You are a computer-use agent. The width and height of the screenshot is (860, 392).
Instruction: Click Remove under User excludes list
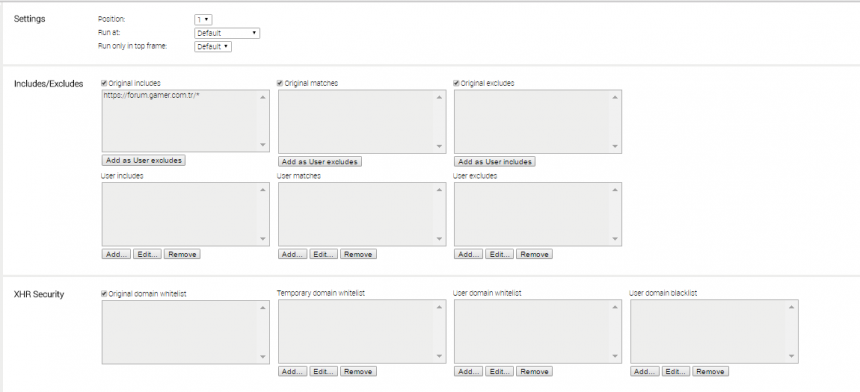pos(534,254)
